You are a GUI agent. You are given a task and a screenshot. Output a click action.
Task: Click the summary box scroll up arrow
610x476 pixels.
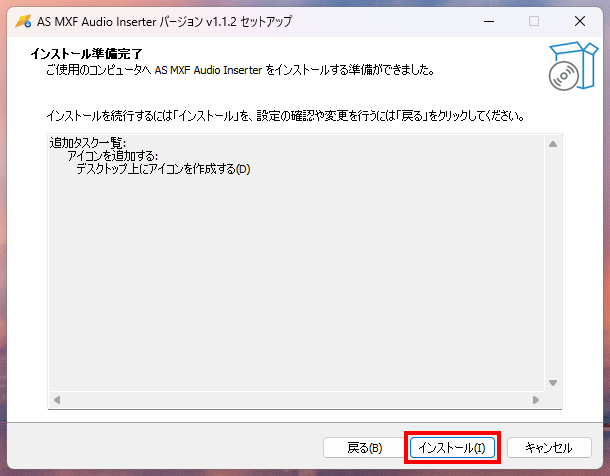point(553,144)
